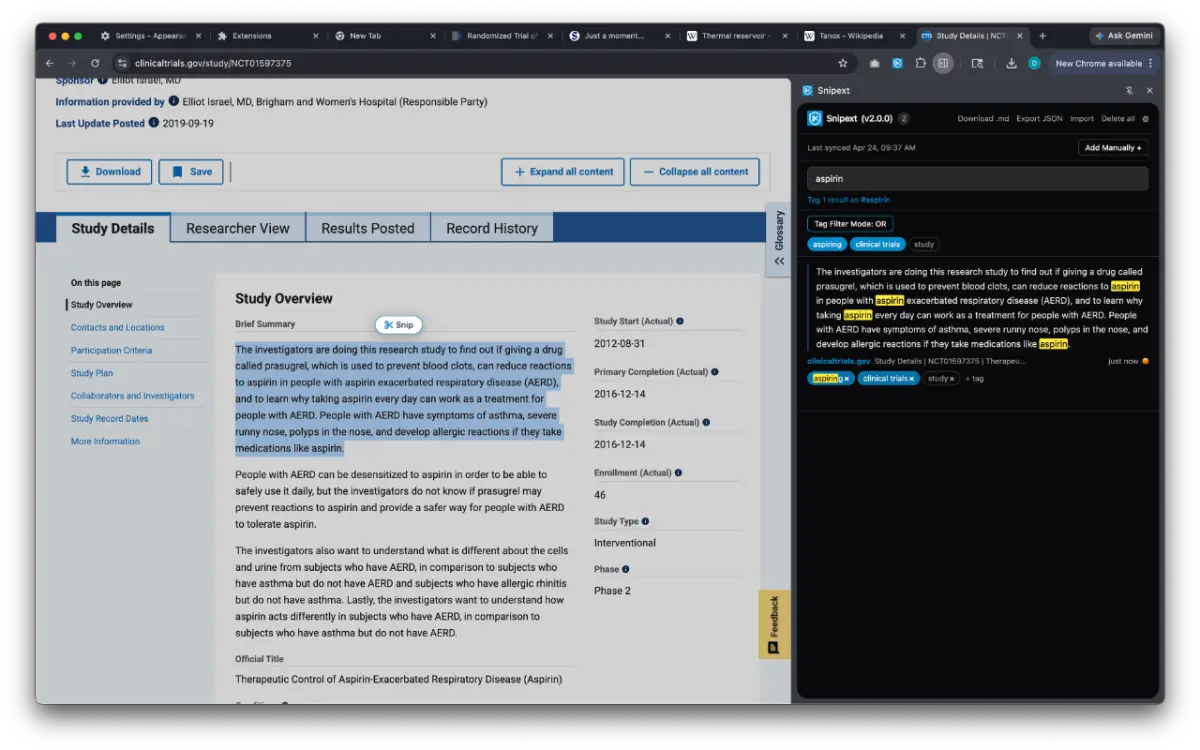Bookmark this page with the star icon

point(843,63)
